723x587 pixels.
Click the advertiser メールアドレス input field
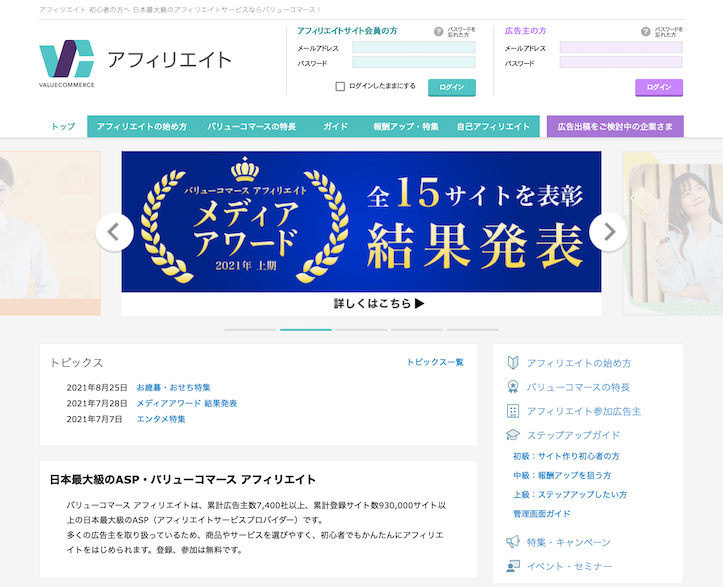point(621,47)
